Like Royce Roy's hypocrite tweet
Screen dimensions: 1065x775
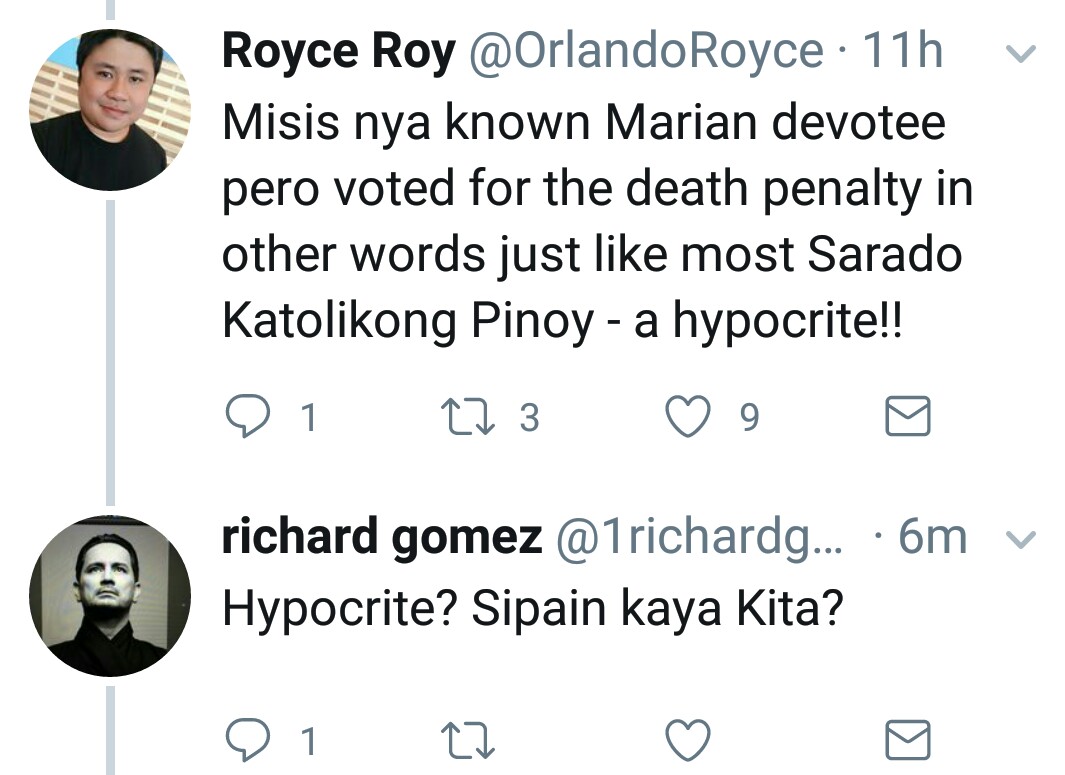click(687, 417)
